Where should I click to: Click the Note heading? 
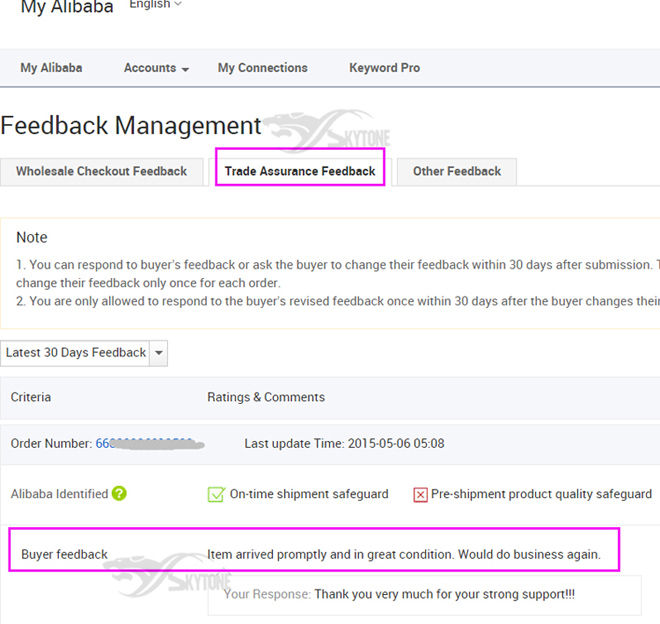32,237
